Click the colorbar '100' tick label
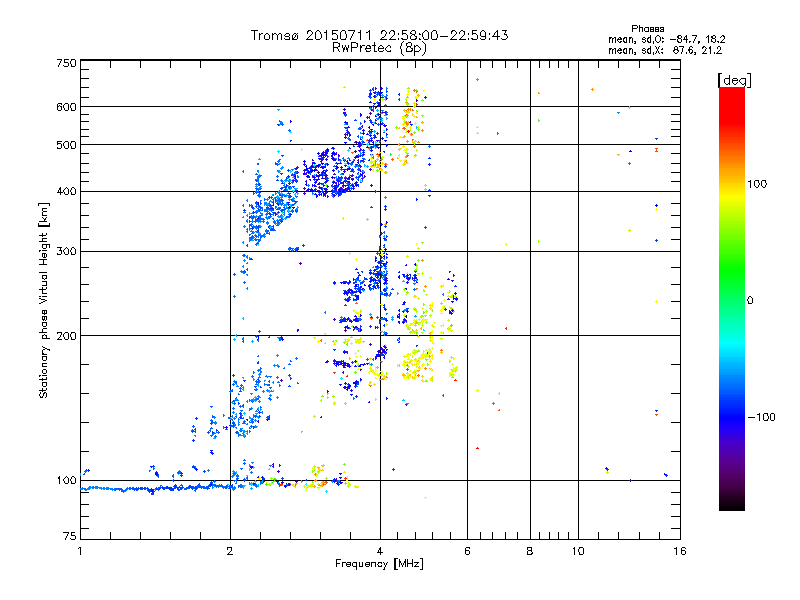The width and height of the screenshot is (800, 600). pyautogui.click(x=757, y=184)
